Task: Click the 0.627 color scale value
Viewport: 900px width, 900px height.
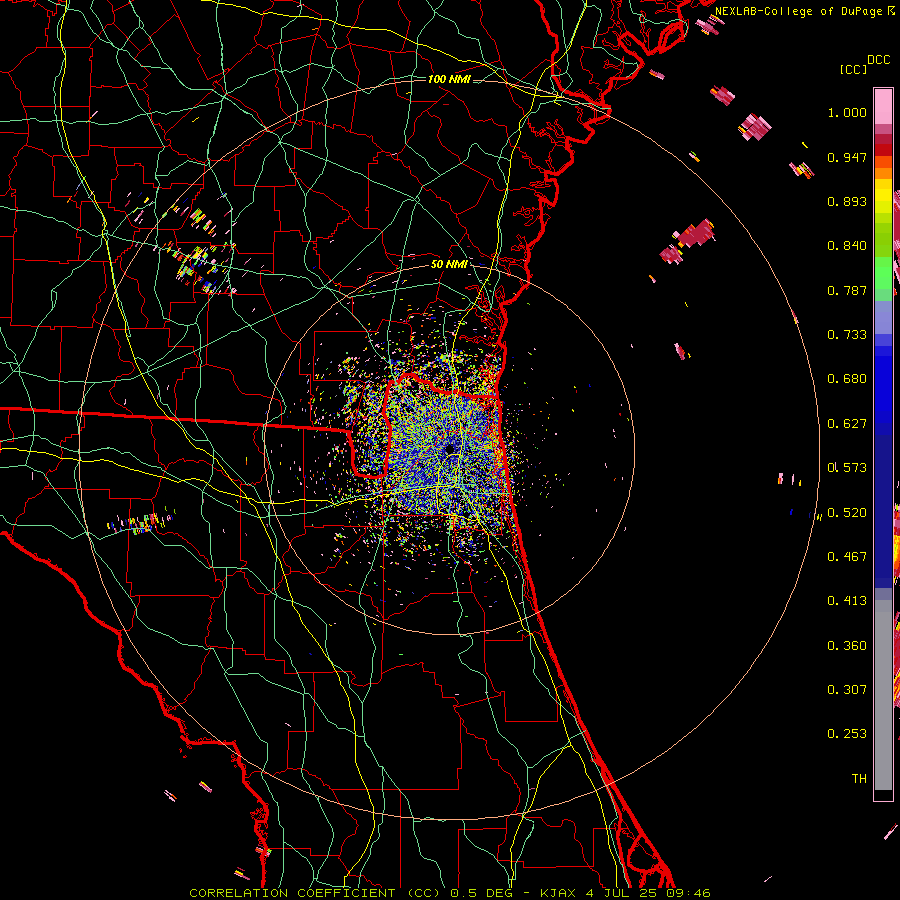Action: 847,424
